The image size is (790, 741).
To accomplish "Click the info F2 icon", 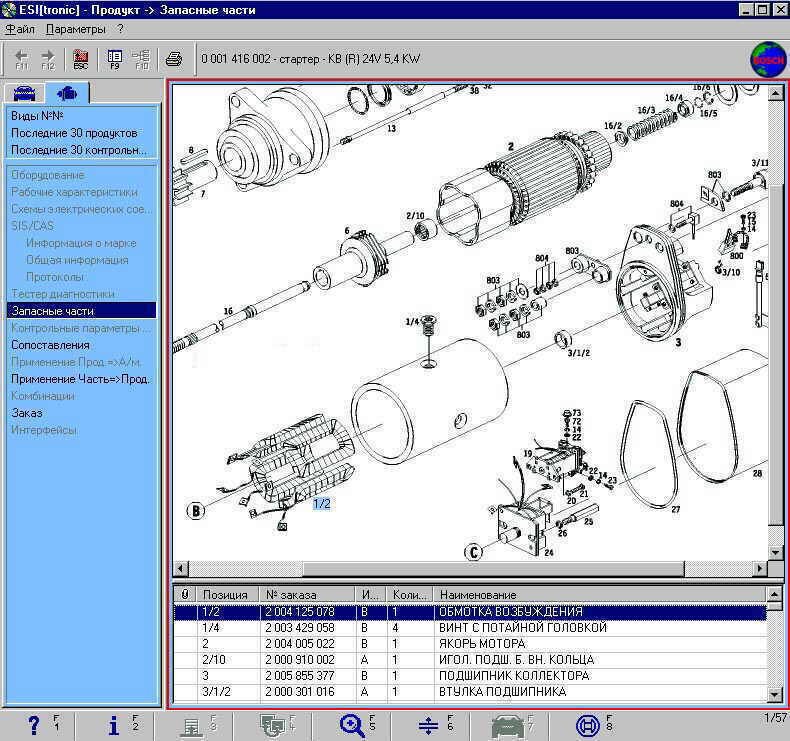I will point(114,725).
